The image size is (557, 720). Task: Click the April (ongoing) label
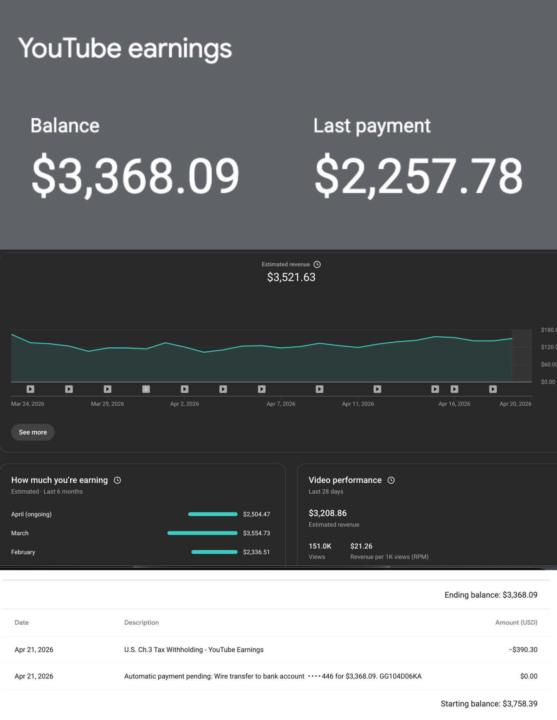[x=31, y=514]
